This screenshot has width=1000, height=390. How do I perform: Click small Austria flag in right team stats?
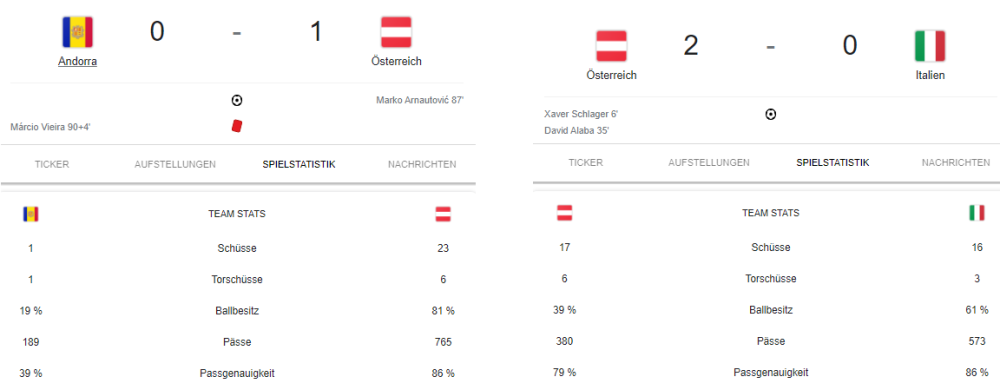point(564,213)
